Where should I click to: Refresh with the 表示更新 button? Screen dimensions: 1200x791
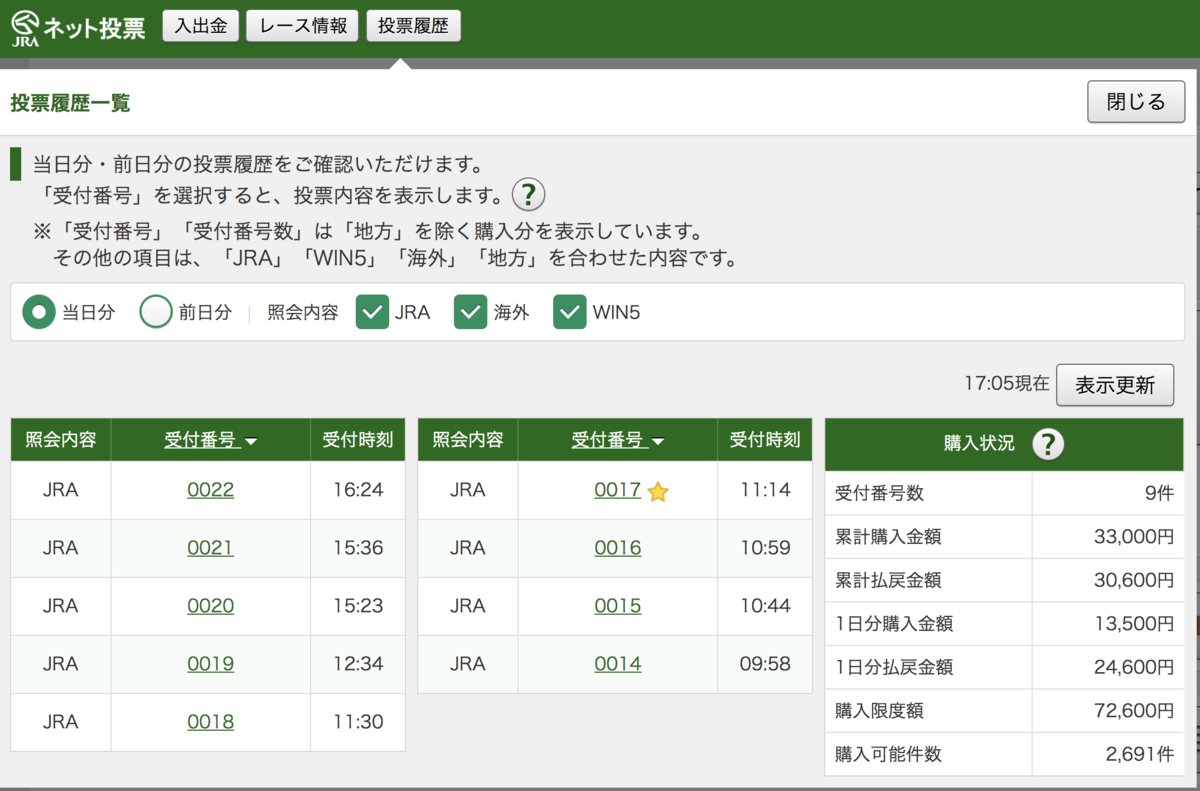coord(1115,385)
